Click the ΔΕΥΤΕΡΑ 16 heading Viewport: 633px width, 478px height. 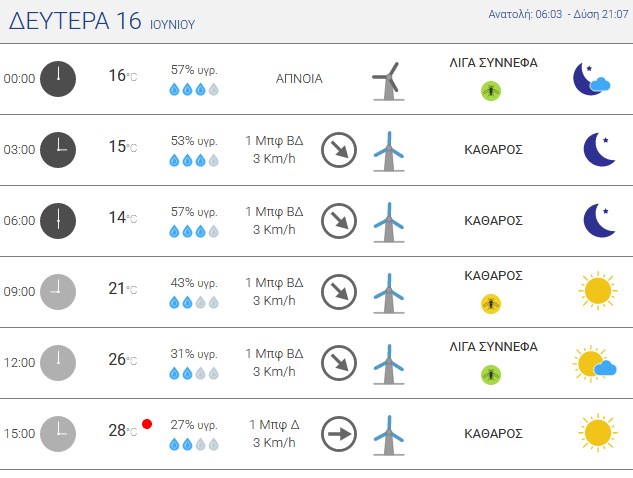click(75, 21)
